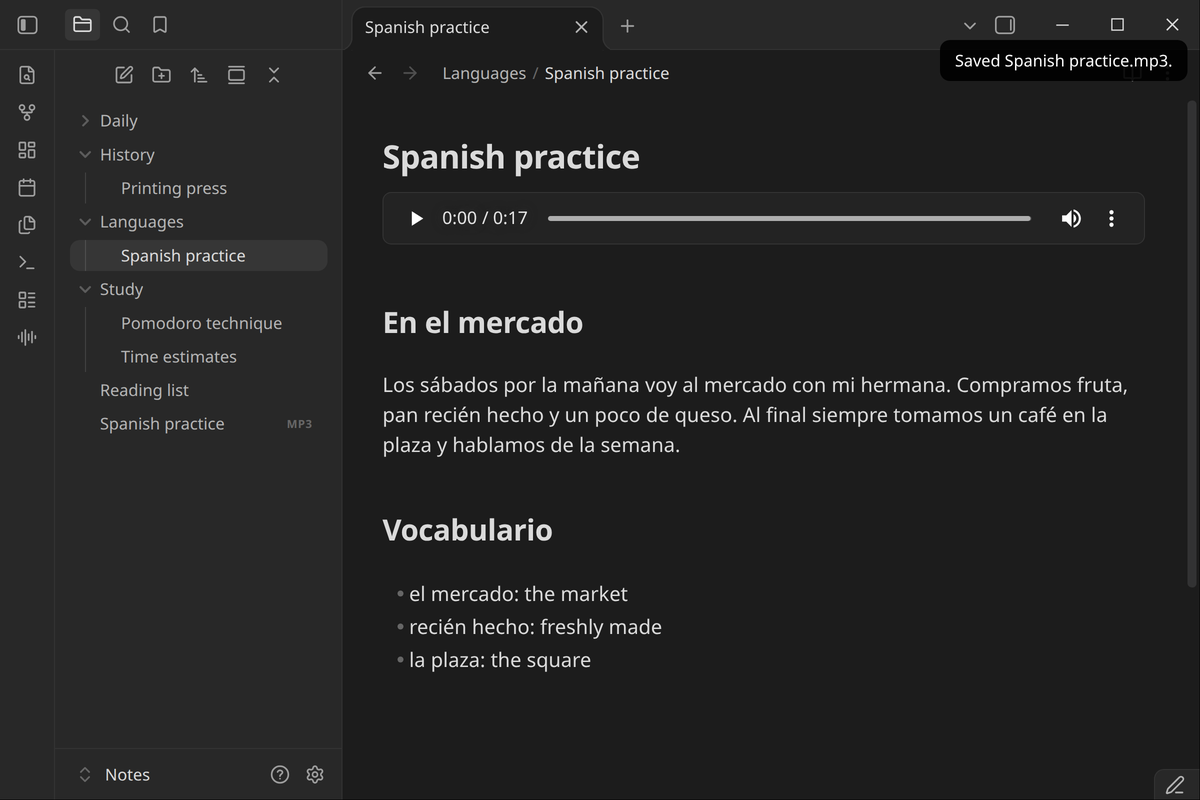Create a new canvas from the ribbon
Image resolution: width=1200 pixels, height=800 pixels.
tap(27, 150)
